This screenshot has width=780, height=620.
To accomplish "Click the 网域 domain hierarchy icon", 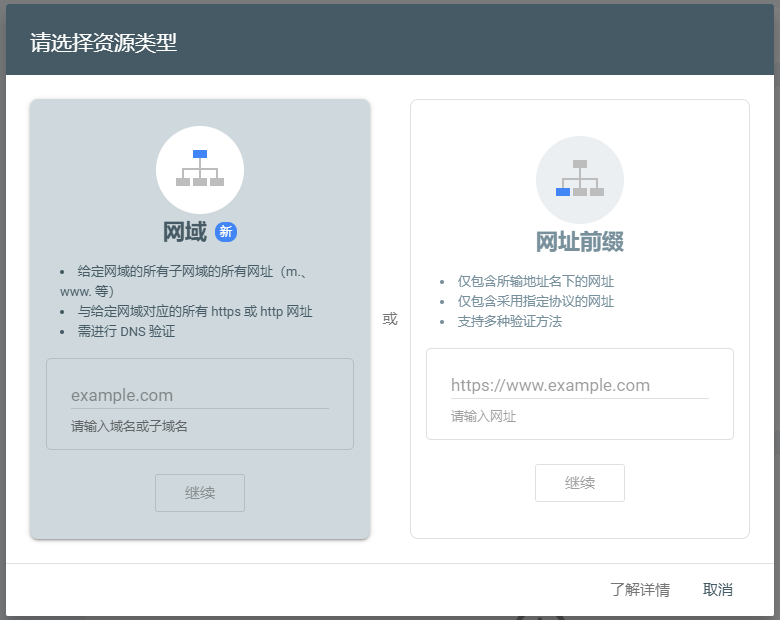I will (x=200, y=169).
